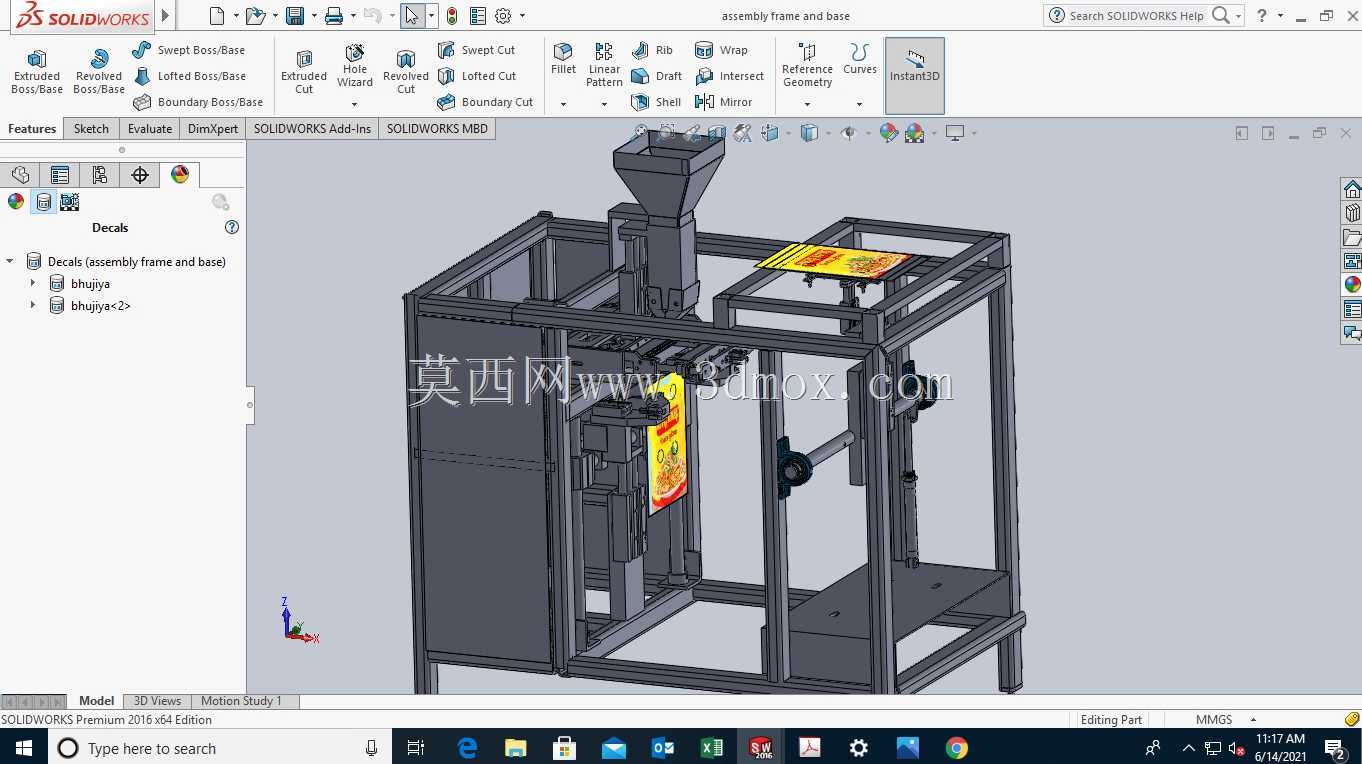
Task: Select Boundary Boss/Base
Action: click(x=197, y=102)
